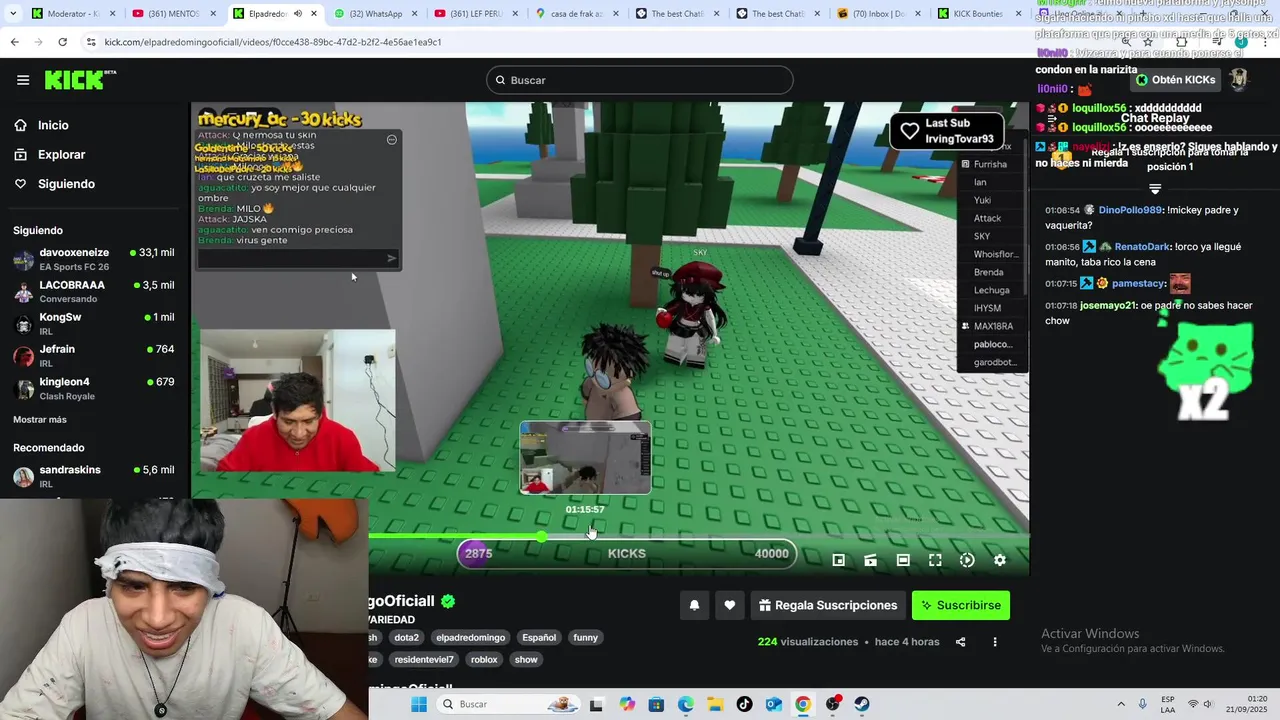The height and width of the screenshot is (720, 1280).
Task: Click the elpadredomingo tag
Action: coord(471,637)
